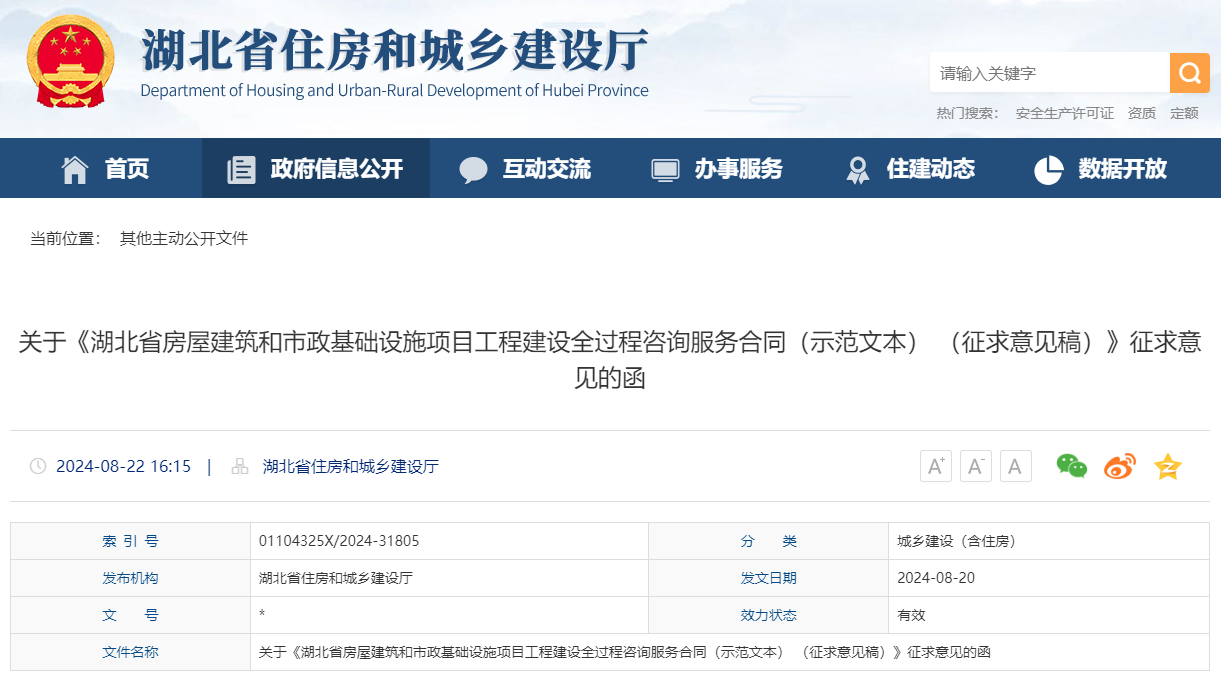This screenshot has width=1221, height=691.
Task: Increase font size with A+ button
Action: point(935,465)
